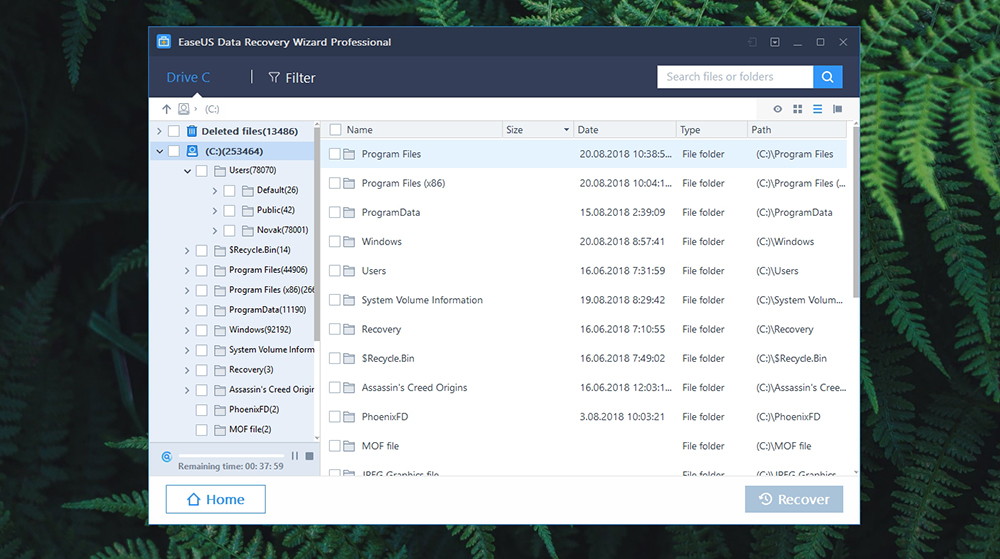This screenshot has height=559, width=1000.
Task: Go up one folder level arrow
Action: pos(166,109)
